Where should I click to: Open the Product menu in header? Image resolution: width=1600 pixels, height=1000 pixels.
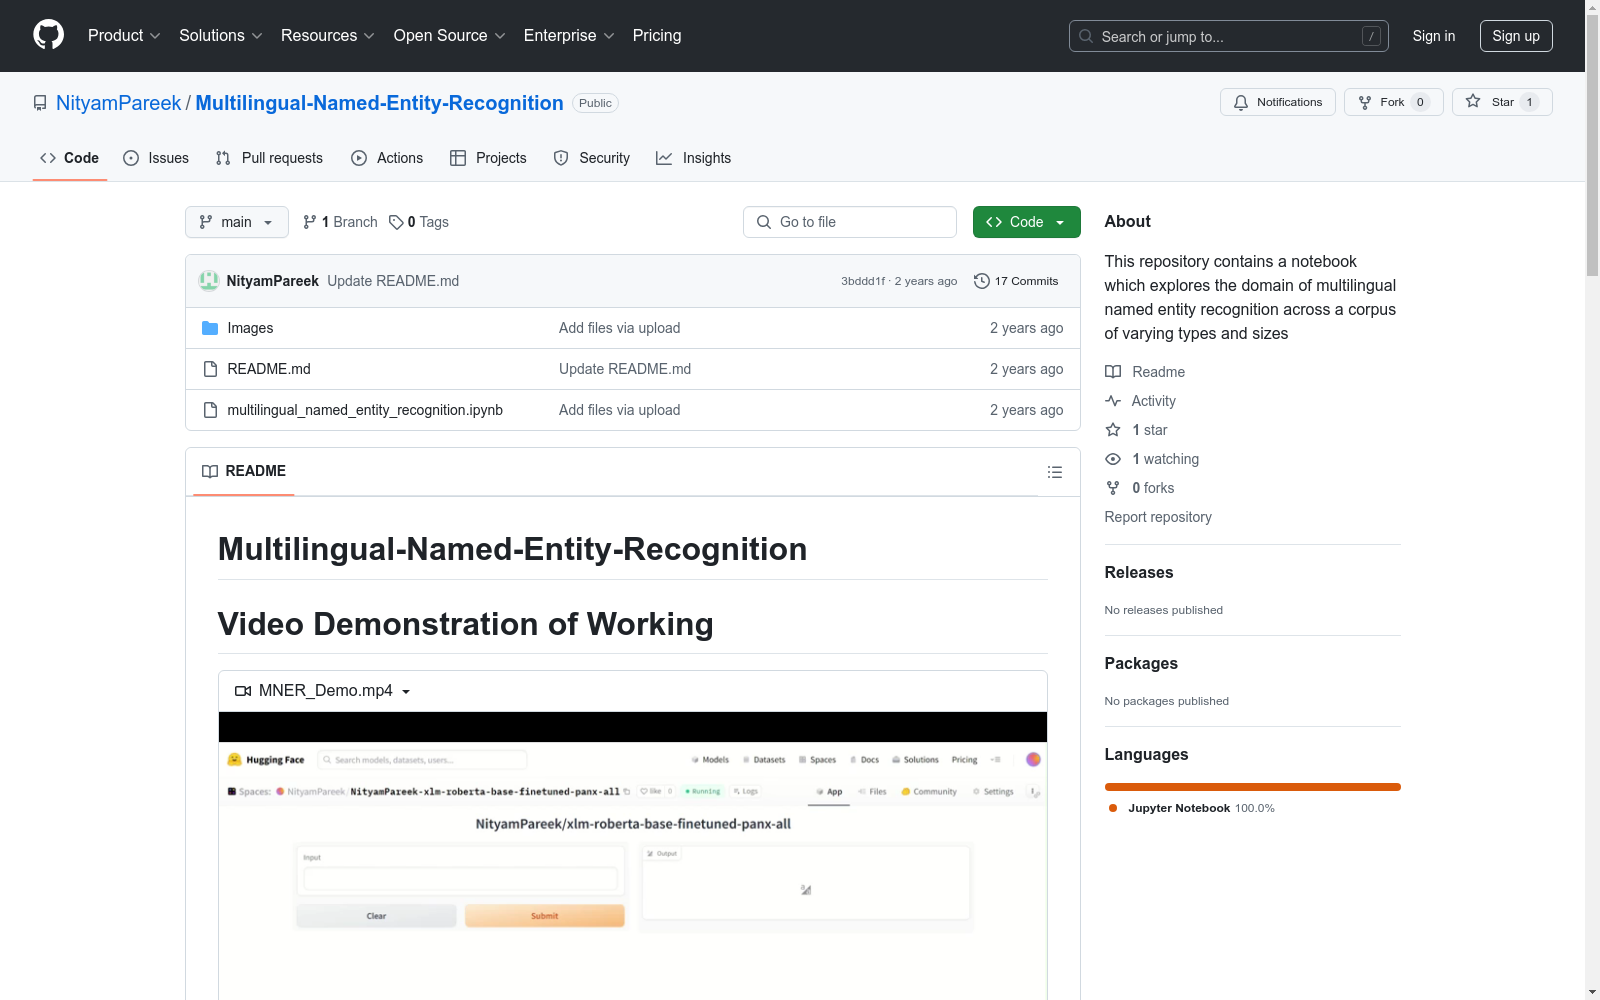124,35
